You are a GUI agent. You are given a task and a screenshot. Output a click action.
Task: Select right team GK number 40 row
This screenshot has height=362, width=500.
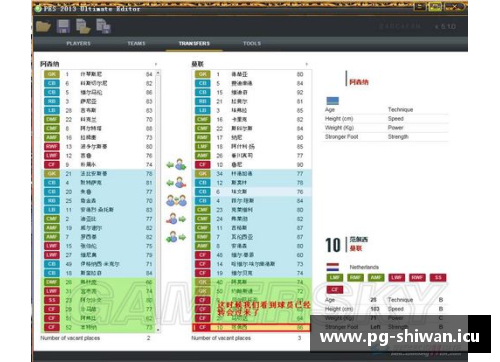pyautogui.click(x=252, y=282)
